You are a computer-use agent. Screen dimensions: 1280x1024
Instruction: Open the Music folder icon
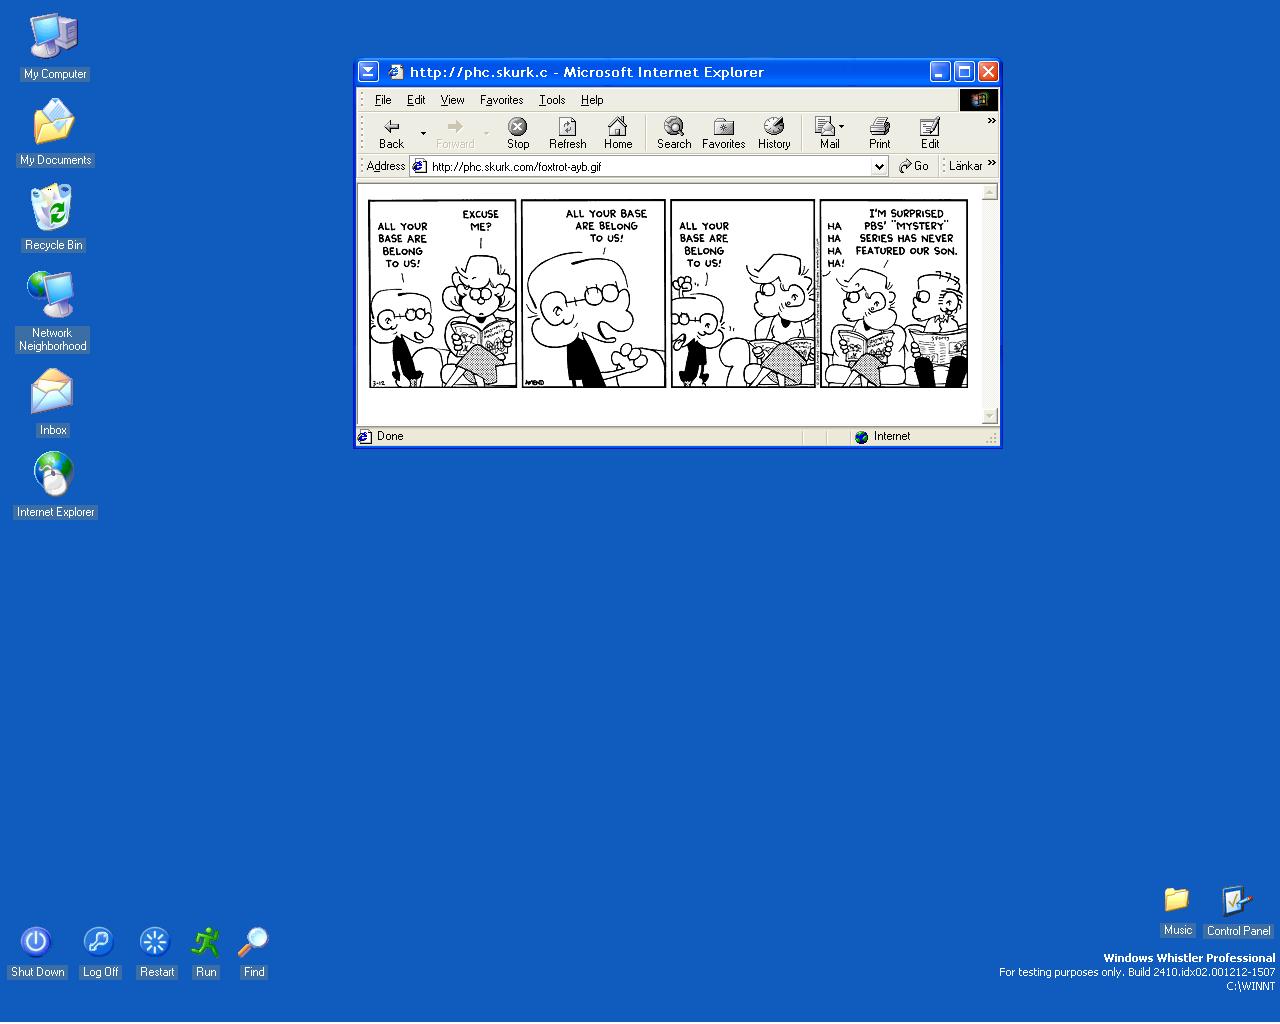(1178, 910)
